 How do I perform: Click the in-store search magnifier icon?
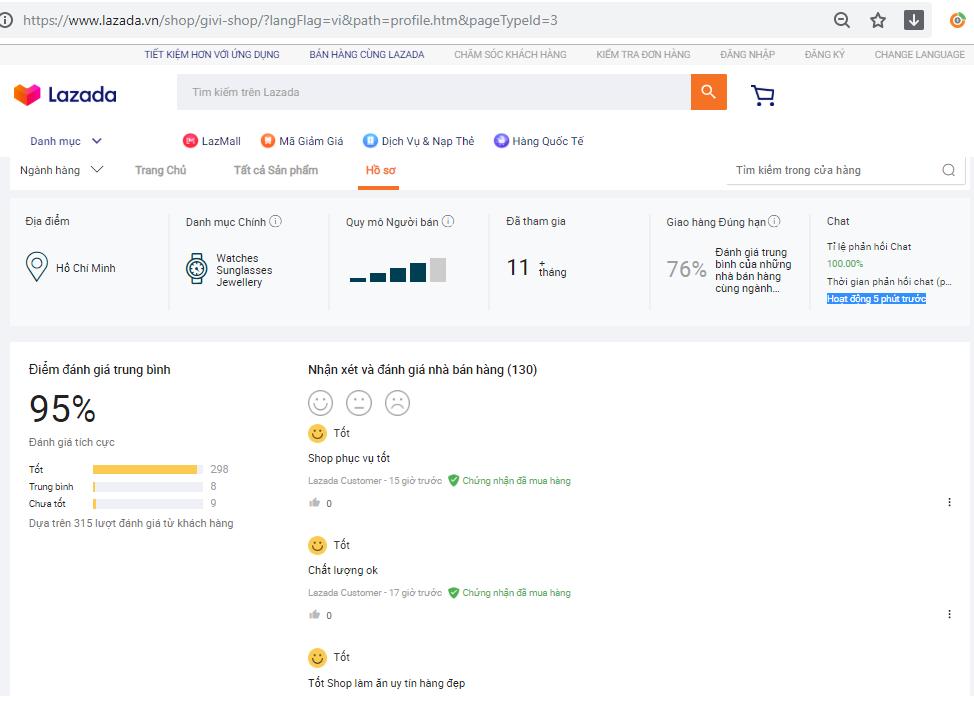[x=949, y=170]
